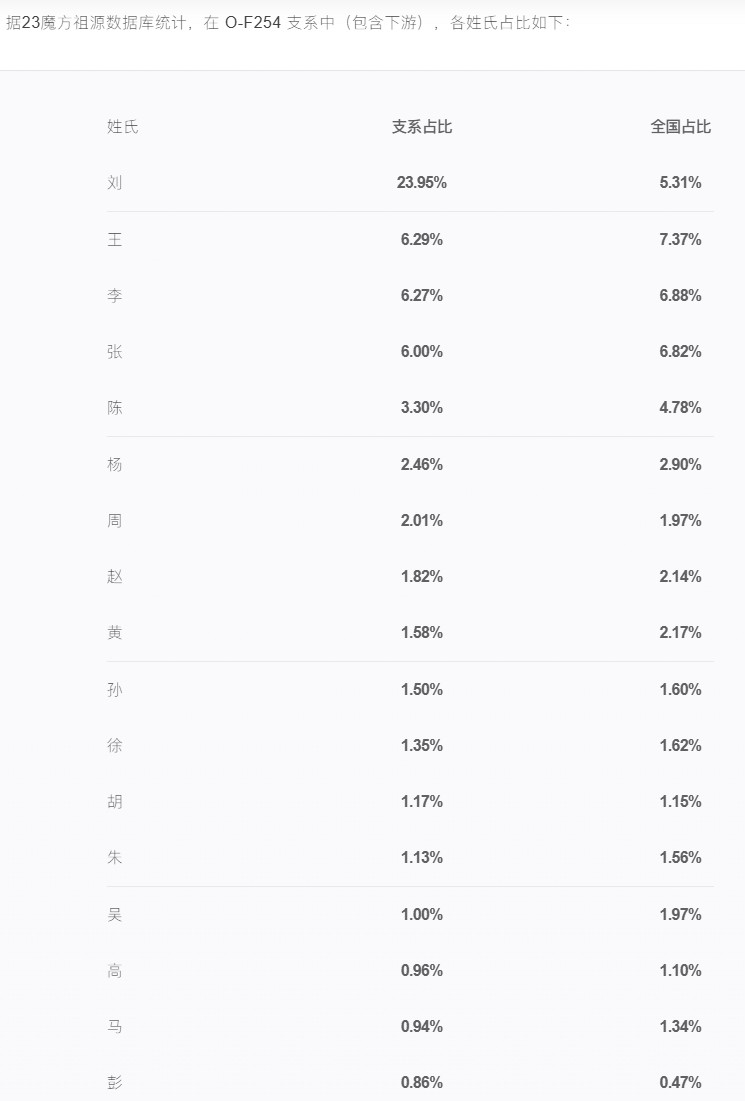Select the surname 刘 in the table
745x1101 pixels.
tap(114, 183)
